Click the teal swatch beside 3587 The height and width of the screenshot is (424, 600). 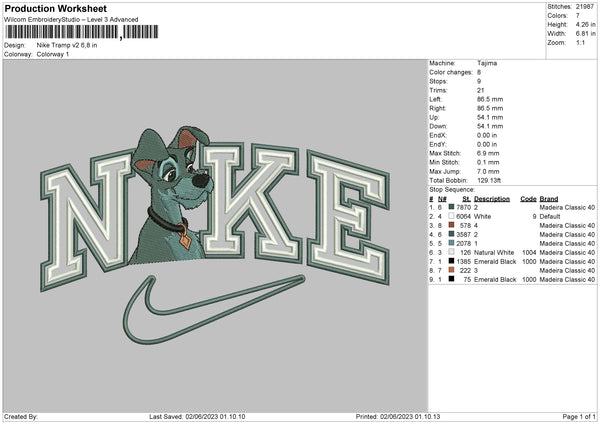pyautogui.click(x=451, y=234)
